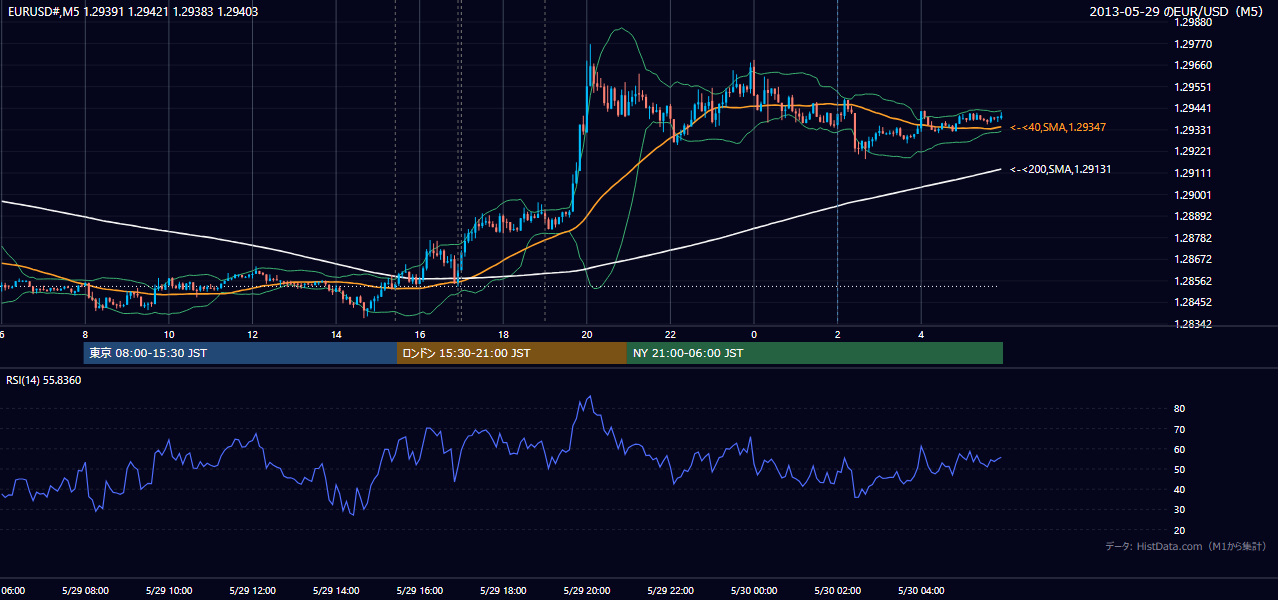Click price axis value 1.28562
This screenshot has width=1278, height=600.
pos(1192,281)
